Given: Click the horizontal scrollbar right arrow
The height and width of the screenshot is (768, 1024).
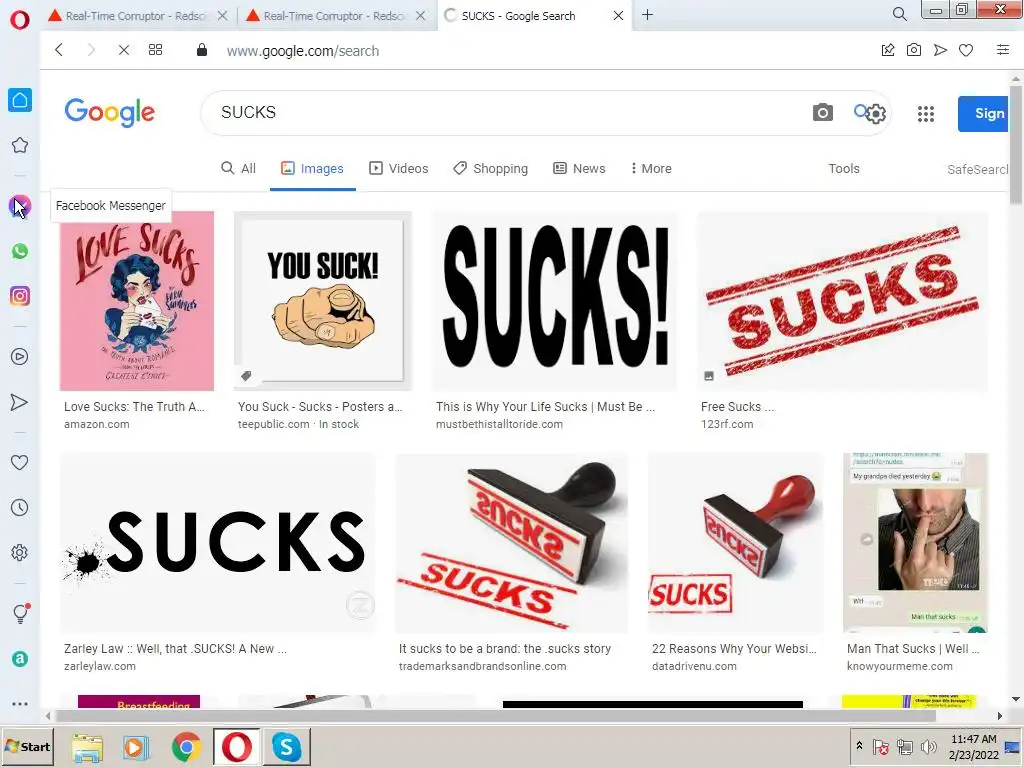Looking at the screenshot, I should tap(1000, 716).
